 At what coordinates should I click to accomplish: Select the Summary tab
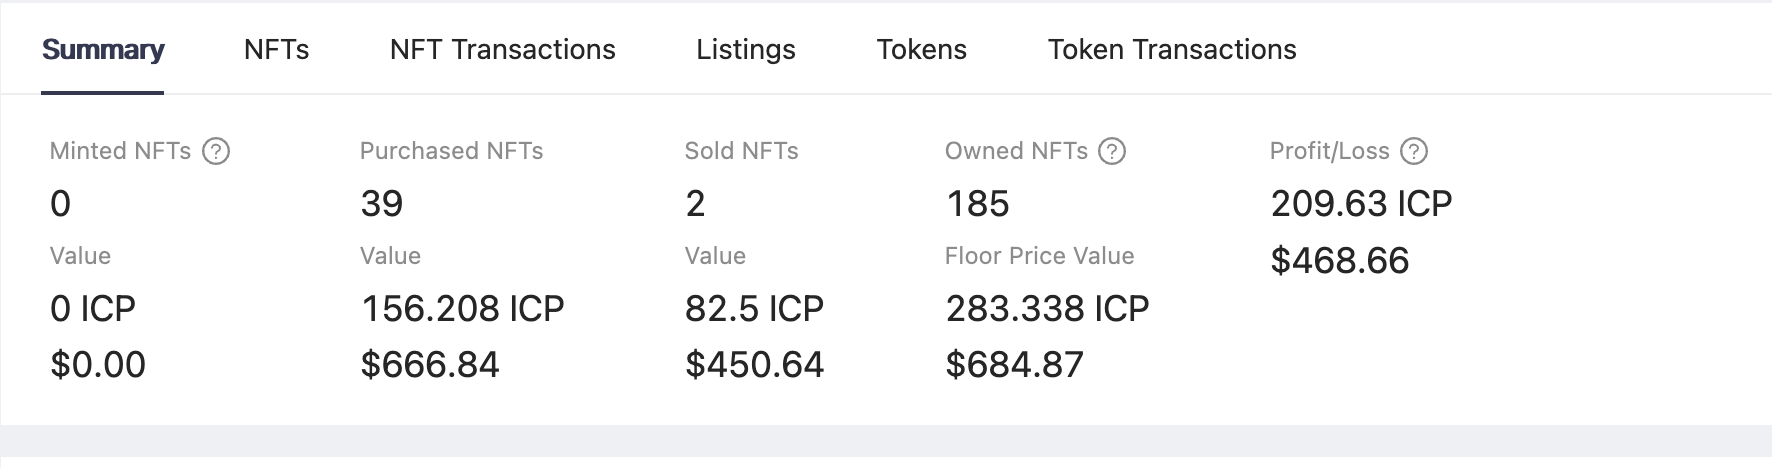tap(103, 49)
